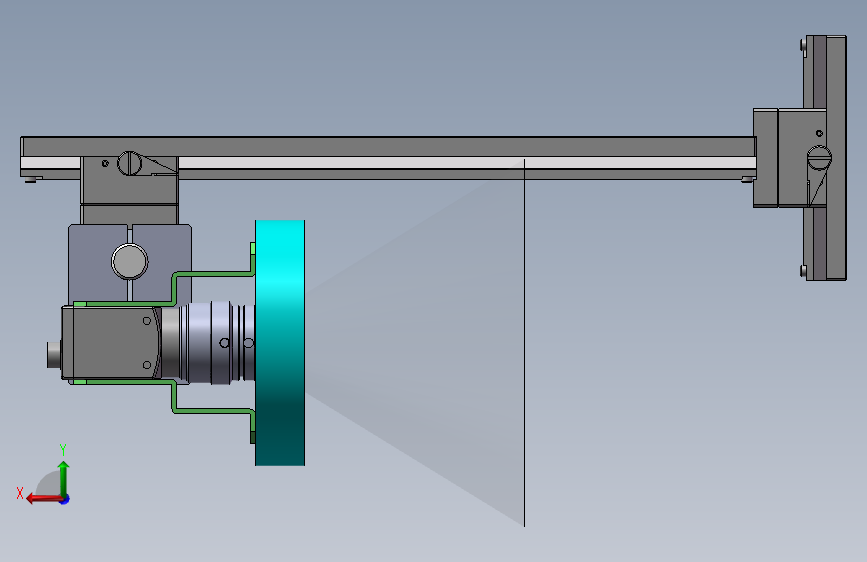Click the 'Y' axis label
867x562 pixels.
click(x=62, y=449)
